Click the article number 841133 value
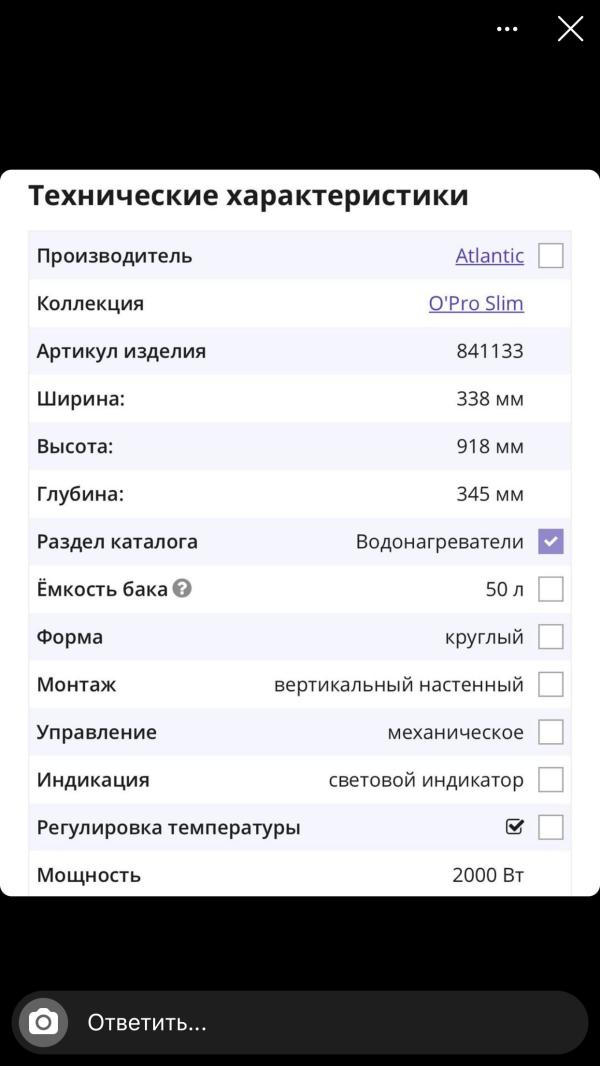The image size is (600, 1066). [x=490, y=351]
